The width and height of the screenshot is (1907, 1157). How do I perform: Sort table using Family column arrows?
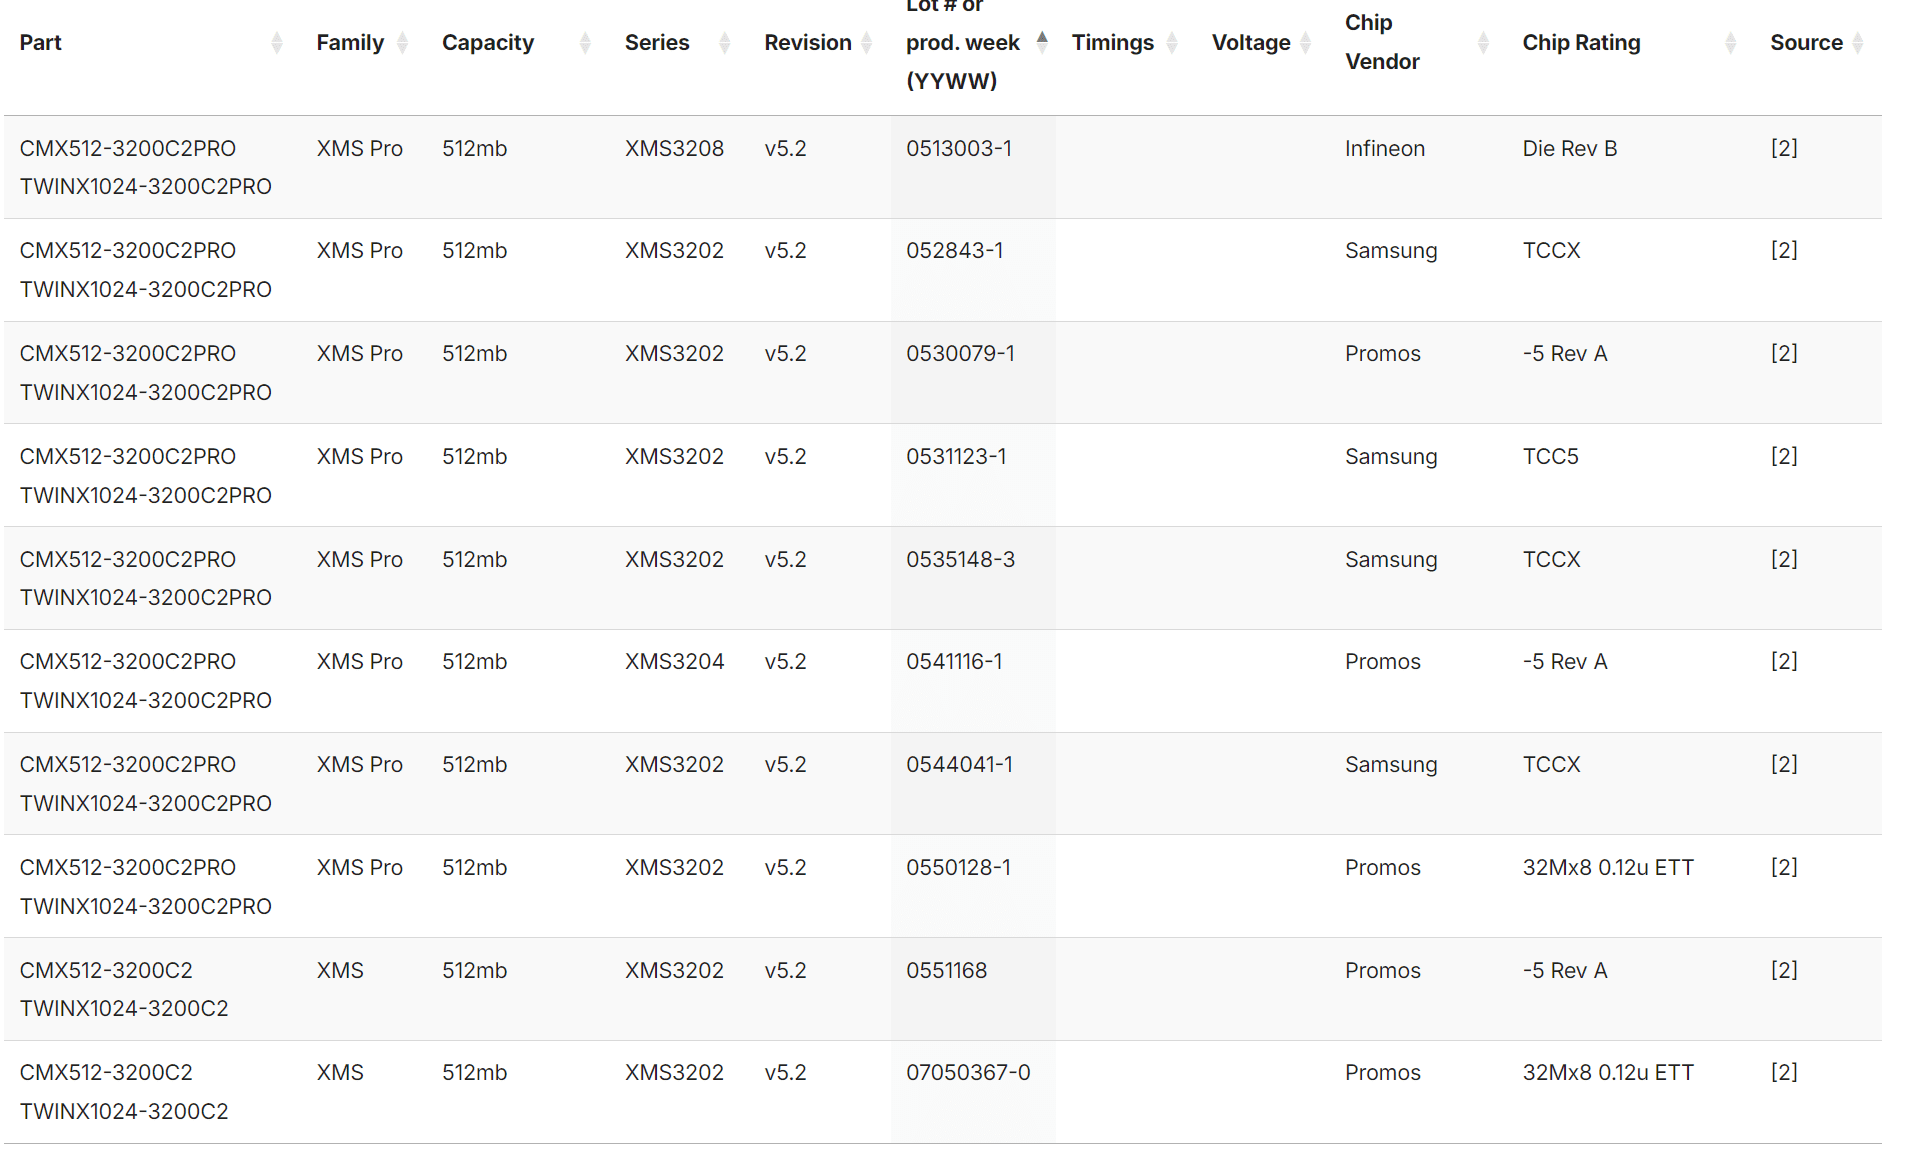(402, 43)
